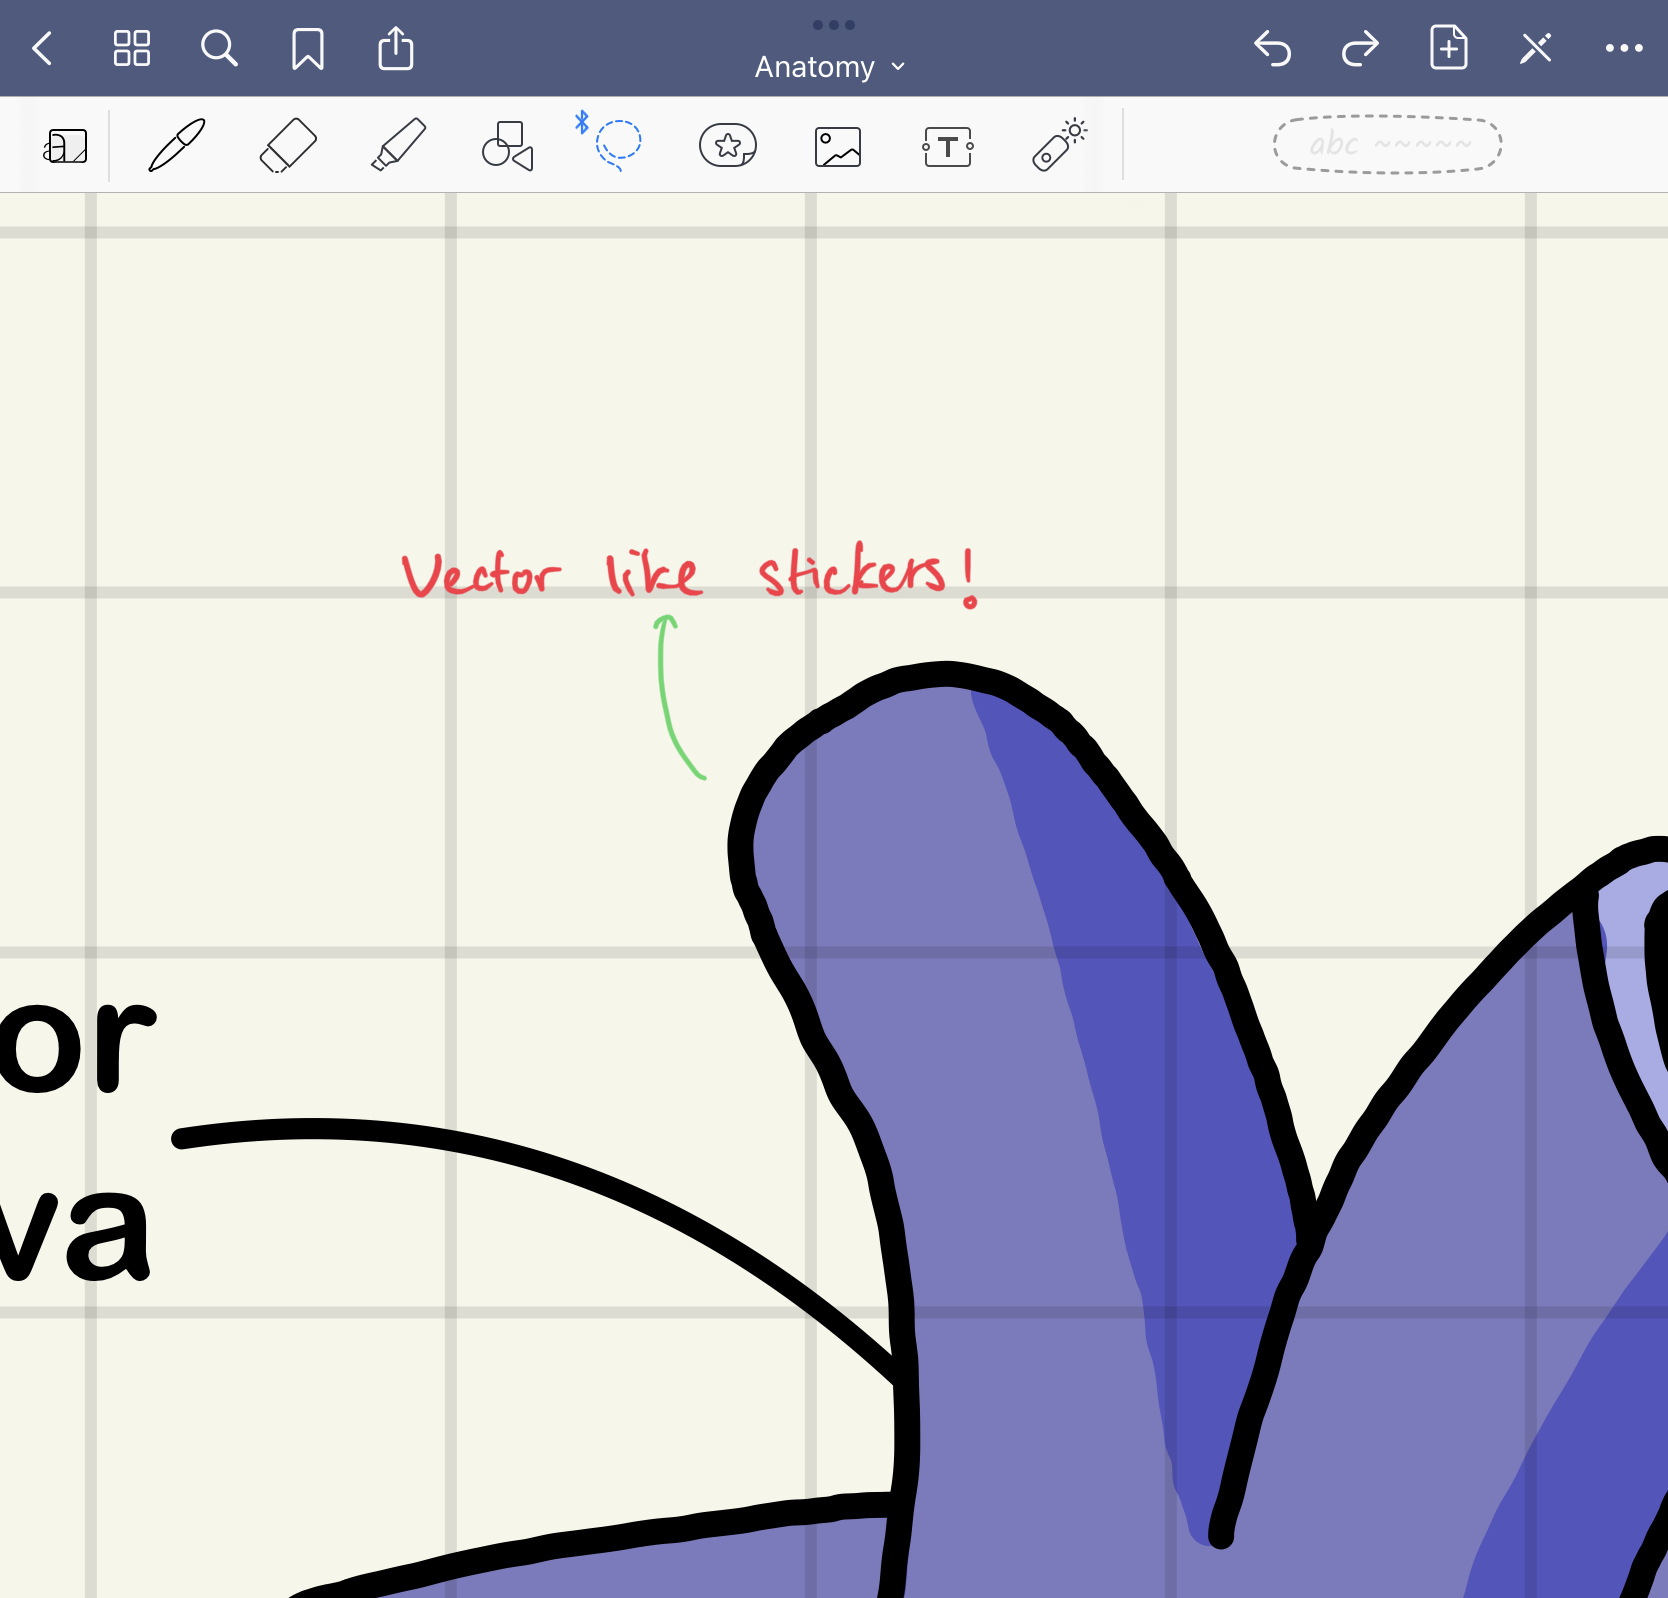This screenshot has width=1668, height=1598.
Task: Open the Elements stickers tool
Action: coord(728,146)
